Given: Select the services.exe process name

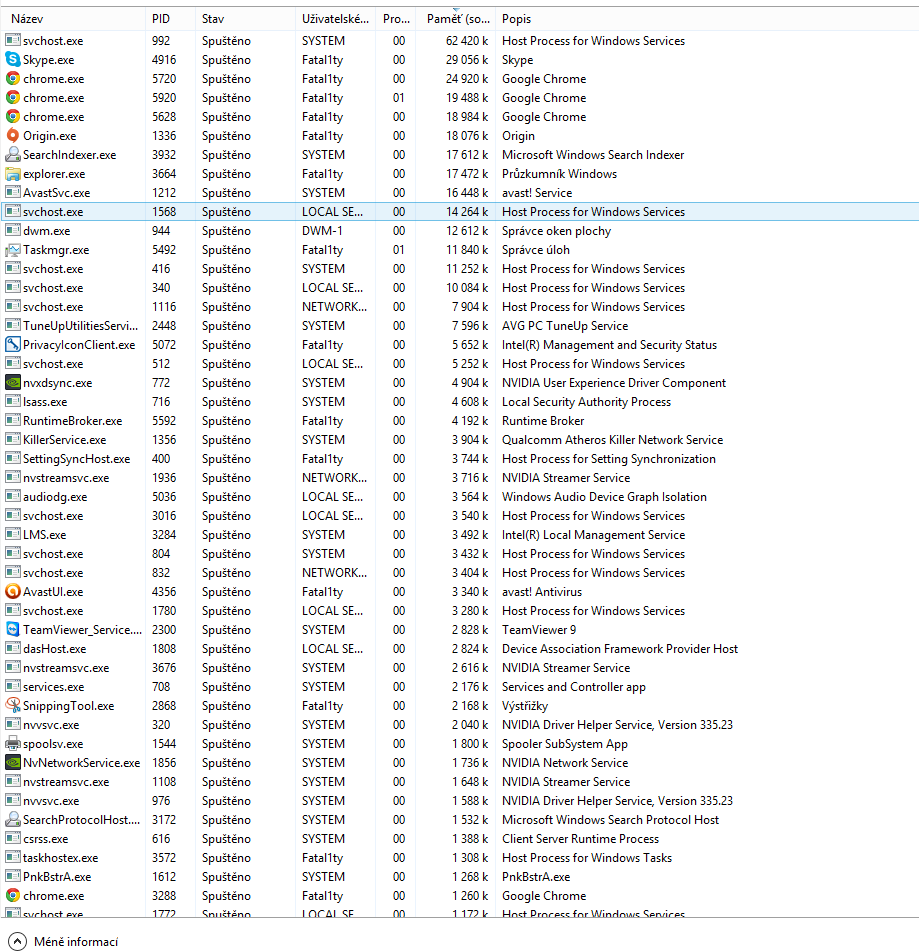Looking at the screenshot, I should click(53, 687).
